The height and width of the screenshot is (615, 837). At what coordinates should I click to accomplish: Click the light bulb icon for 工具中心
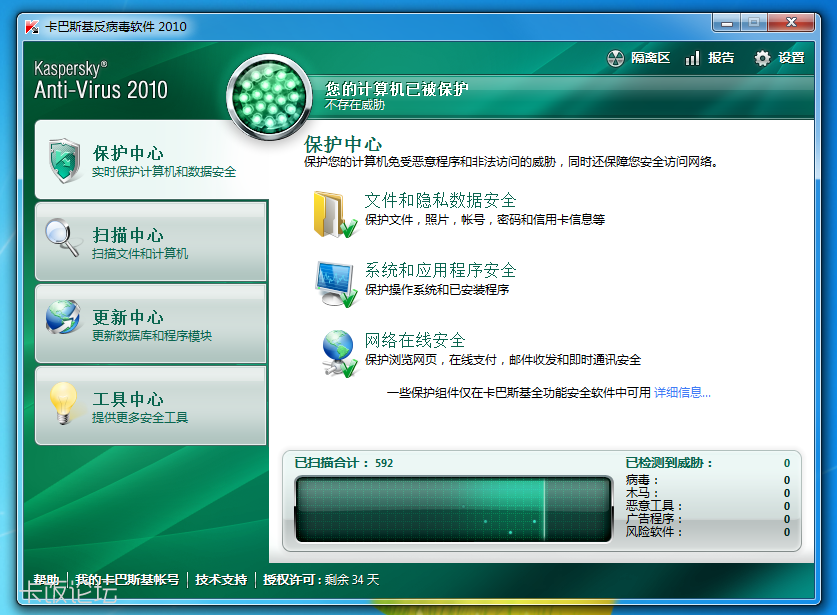pyautogui.click(x=63, y=403)
